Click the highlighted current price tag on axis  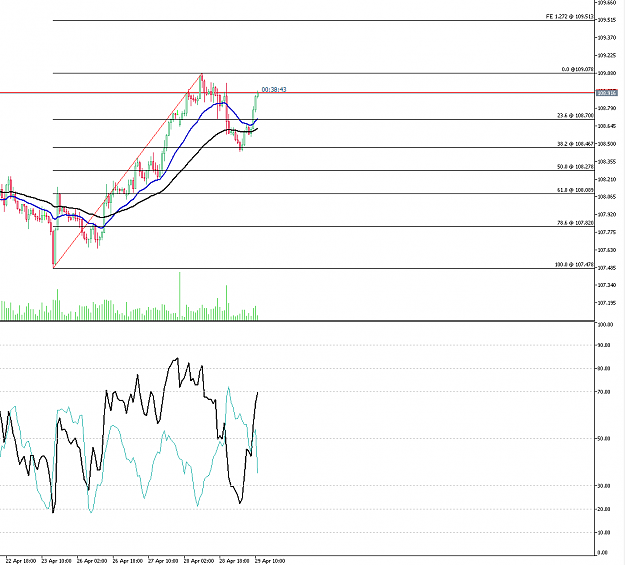click(606, 93)
